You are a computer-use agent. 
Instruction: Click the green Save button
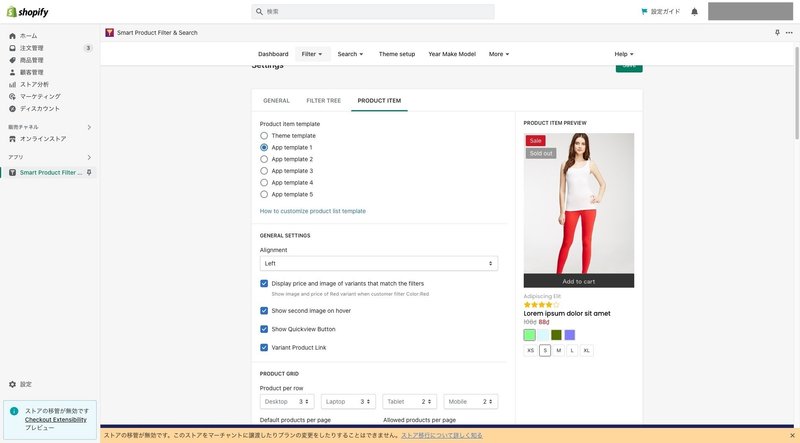629,66
